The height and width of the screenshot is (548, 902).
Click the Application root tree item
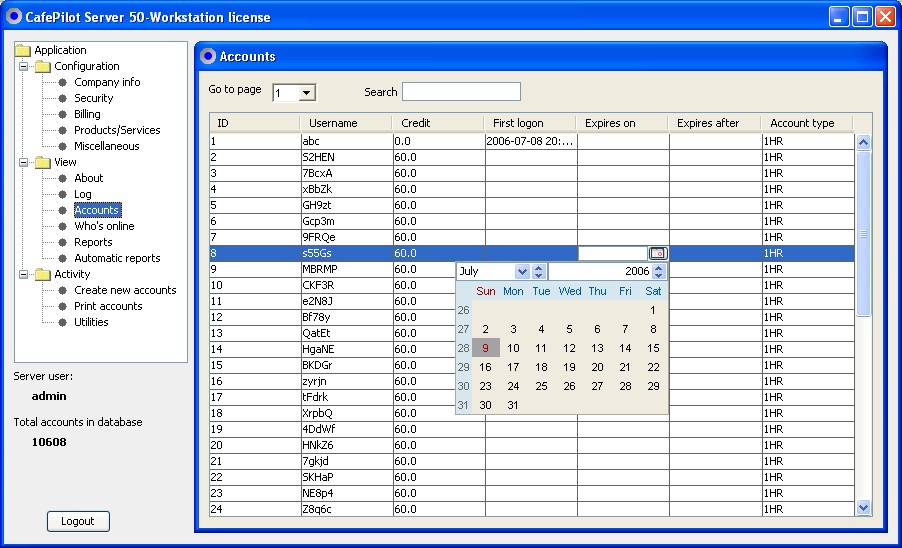(x=60, y=50)
